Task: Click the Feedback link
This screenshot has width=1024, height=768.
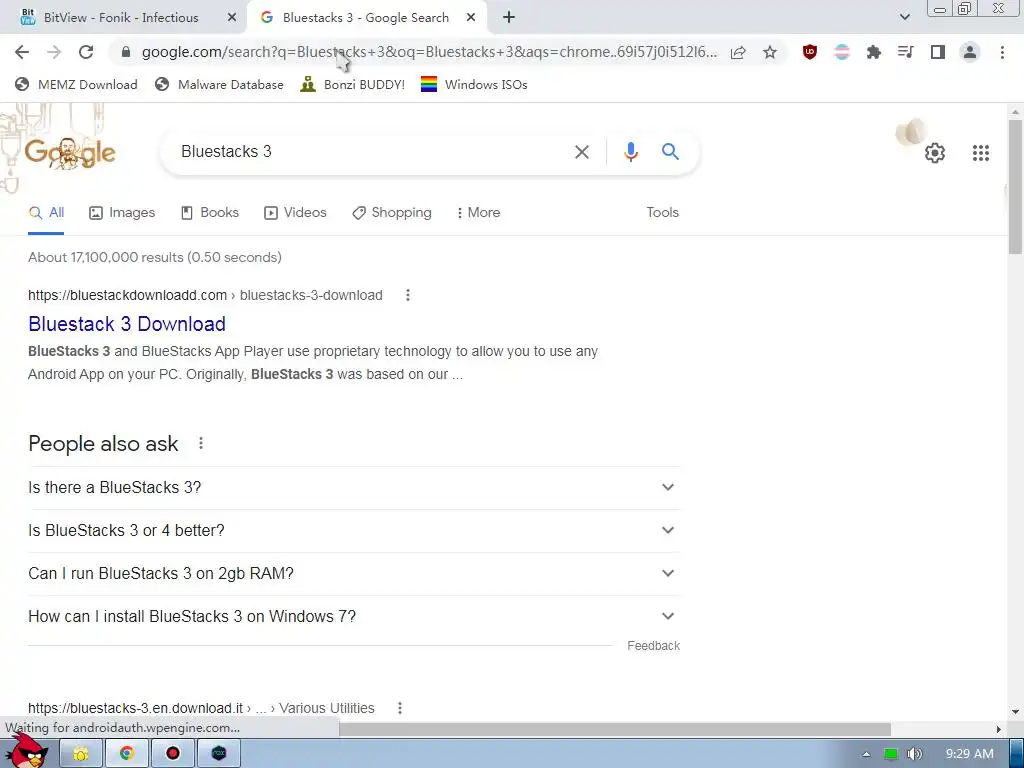Action: pos(653,646)
